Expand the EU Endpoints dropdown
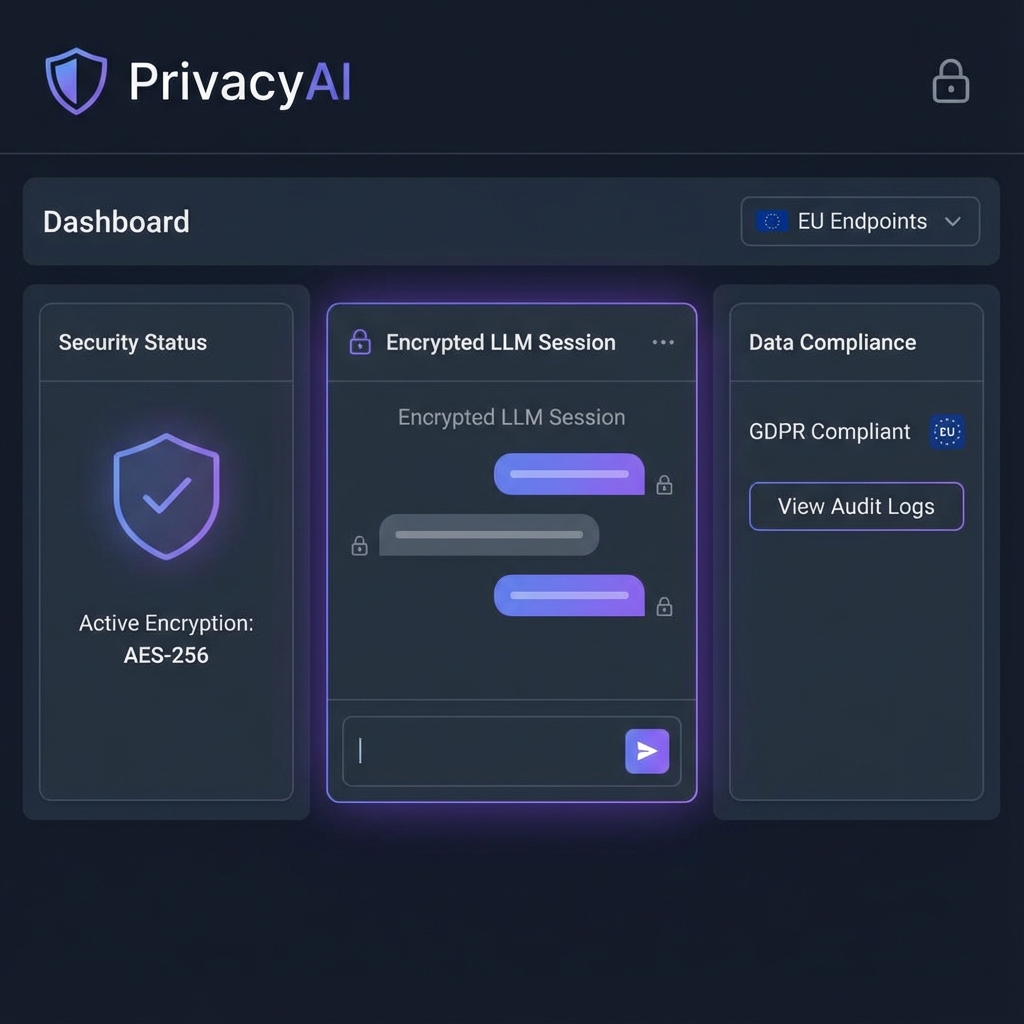 (859, 221)
